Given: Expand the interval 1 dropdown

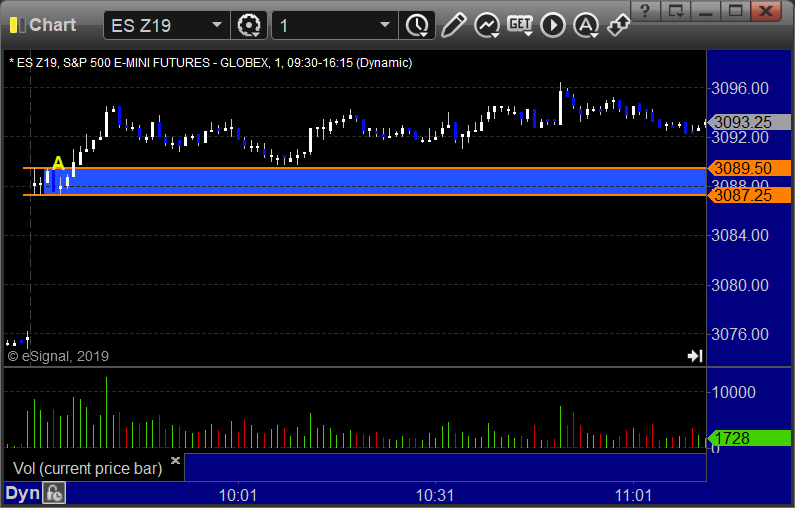Looking at the screenshot, I should tap(385, 25).
